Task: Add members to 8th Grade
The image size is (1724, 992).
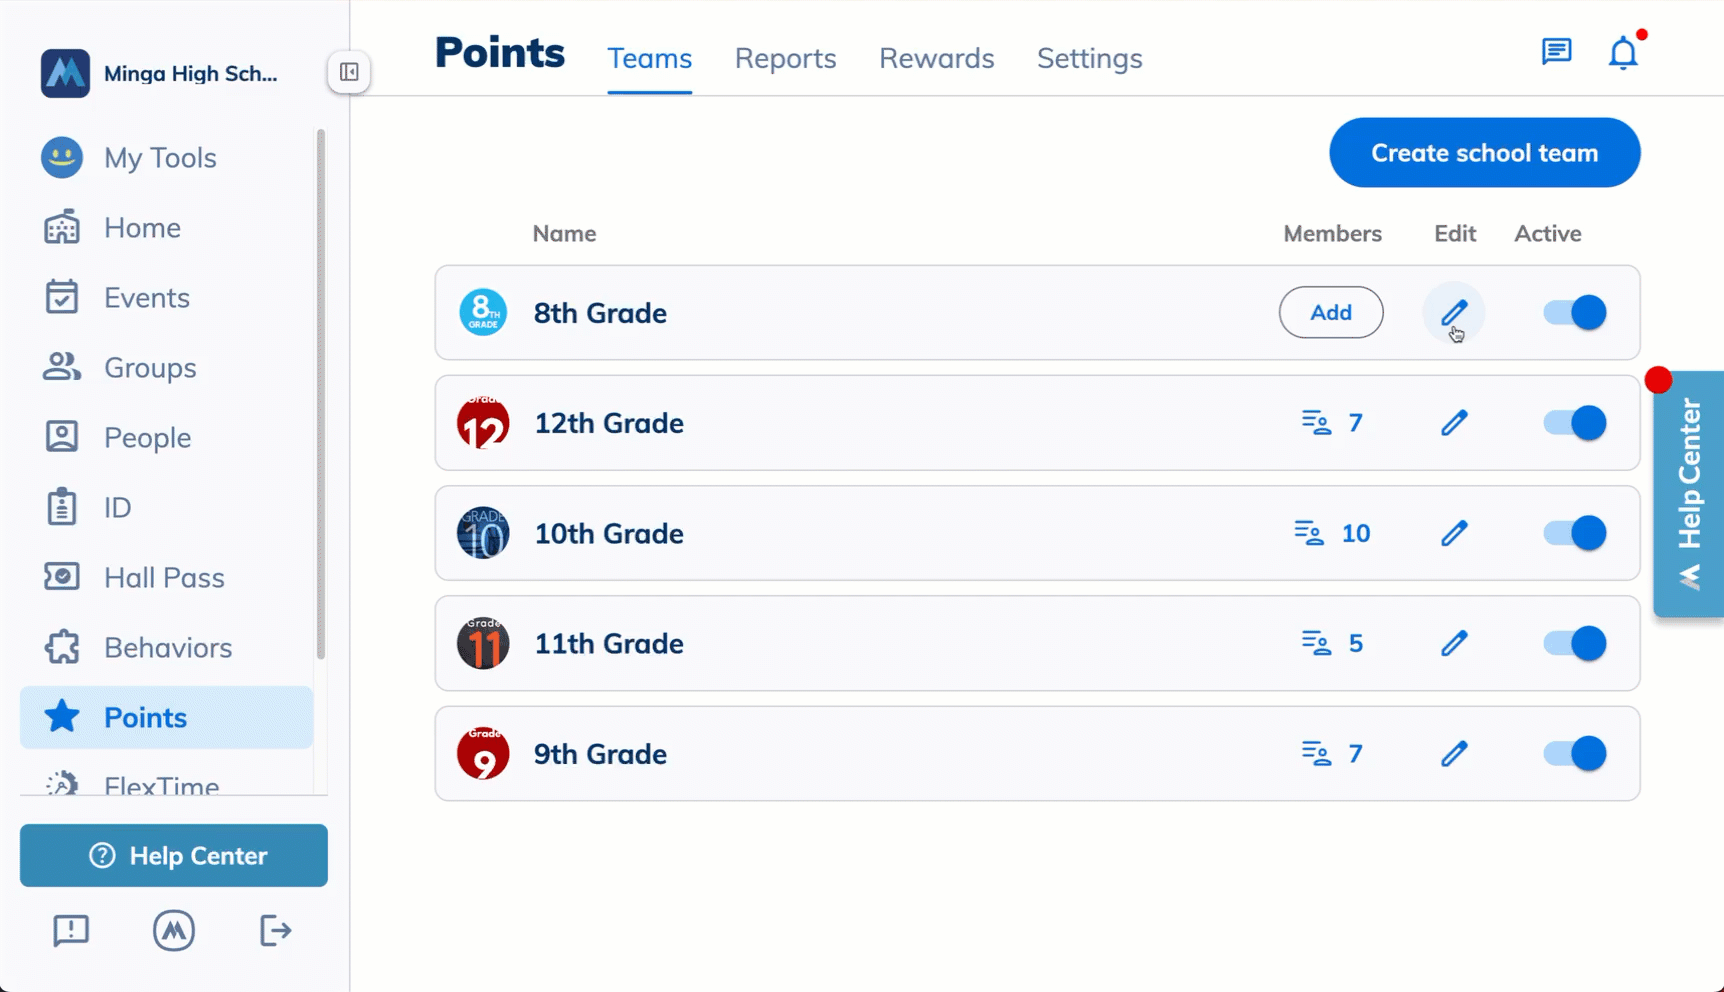Action: 1331,313
